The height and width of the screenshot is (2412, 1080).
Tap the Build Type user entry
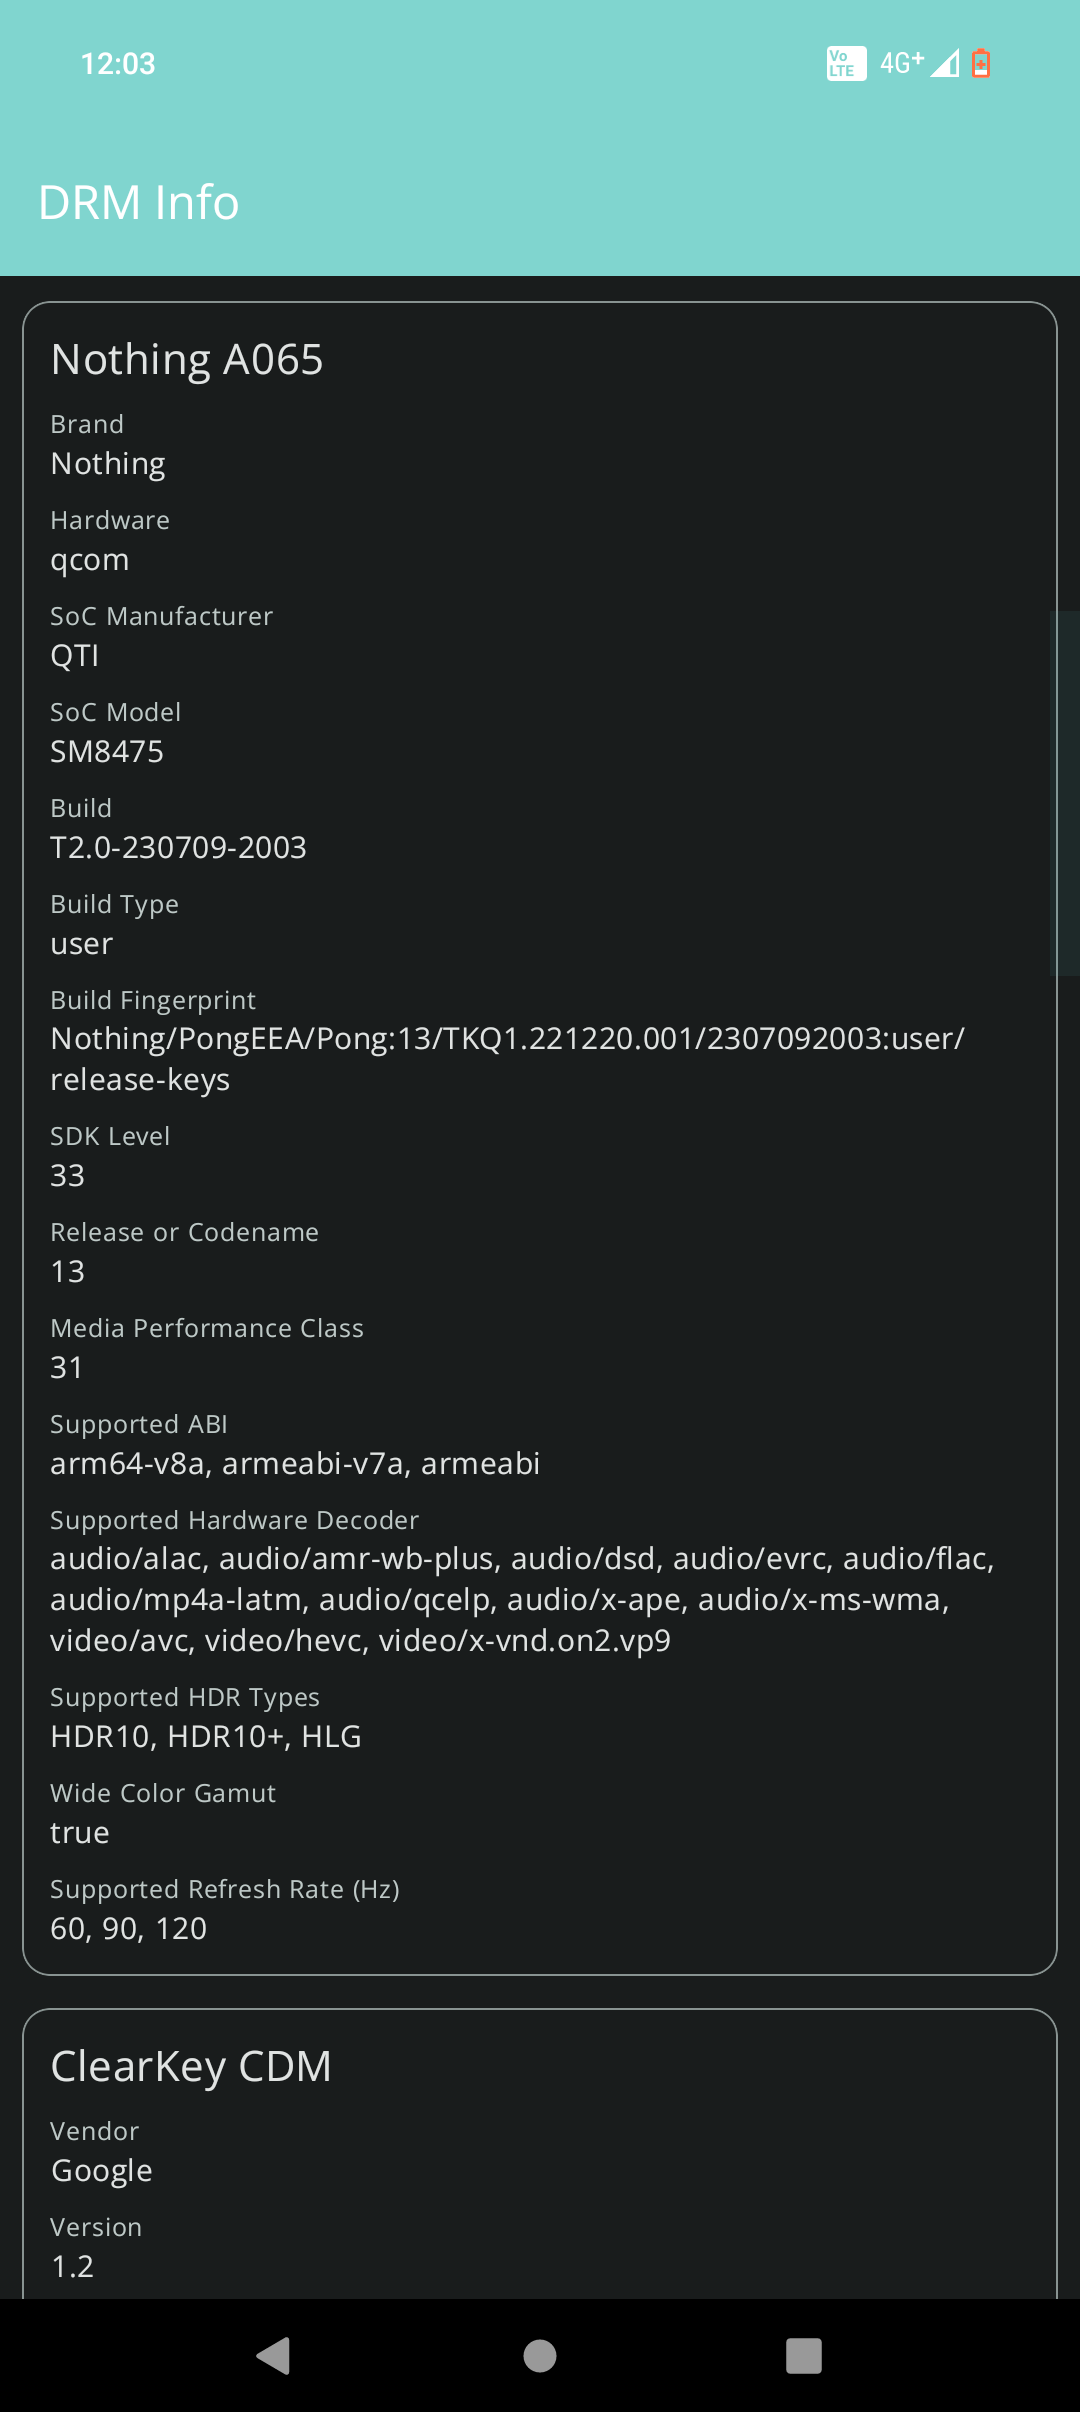81,943
